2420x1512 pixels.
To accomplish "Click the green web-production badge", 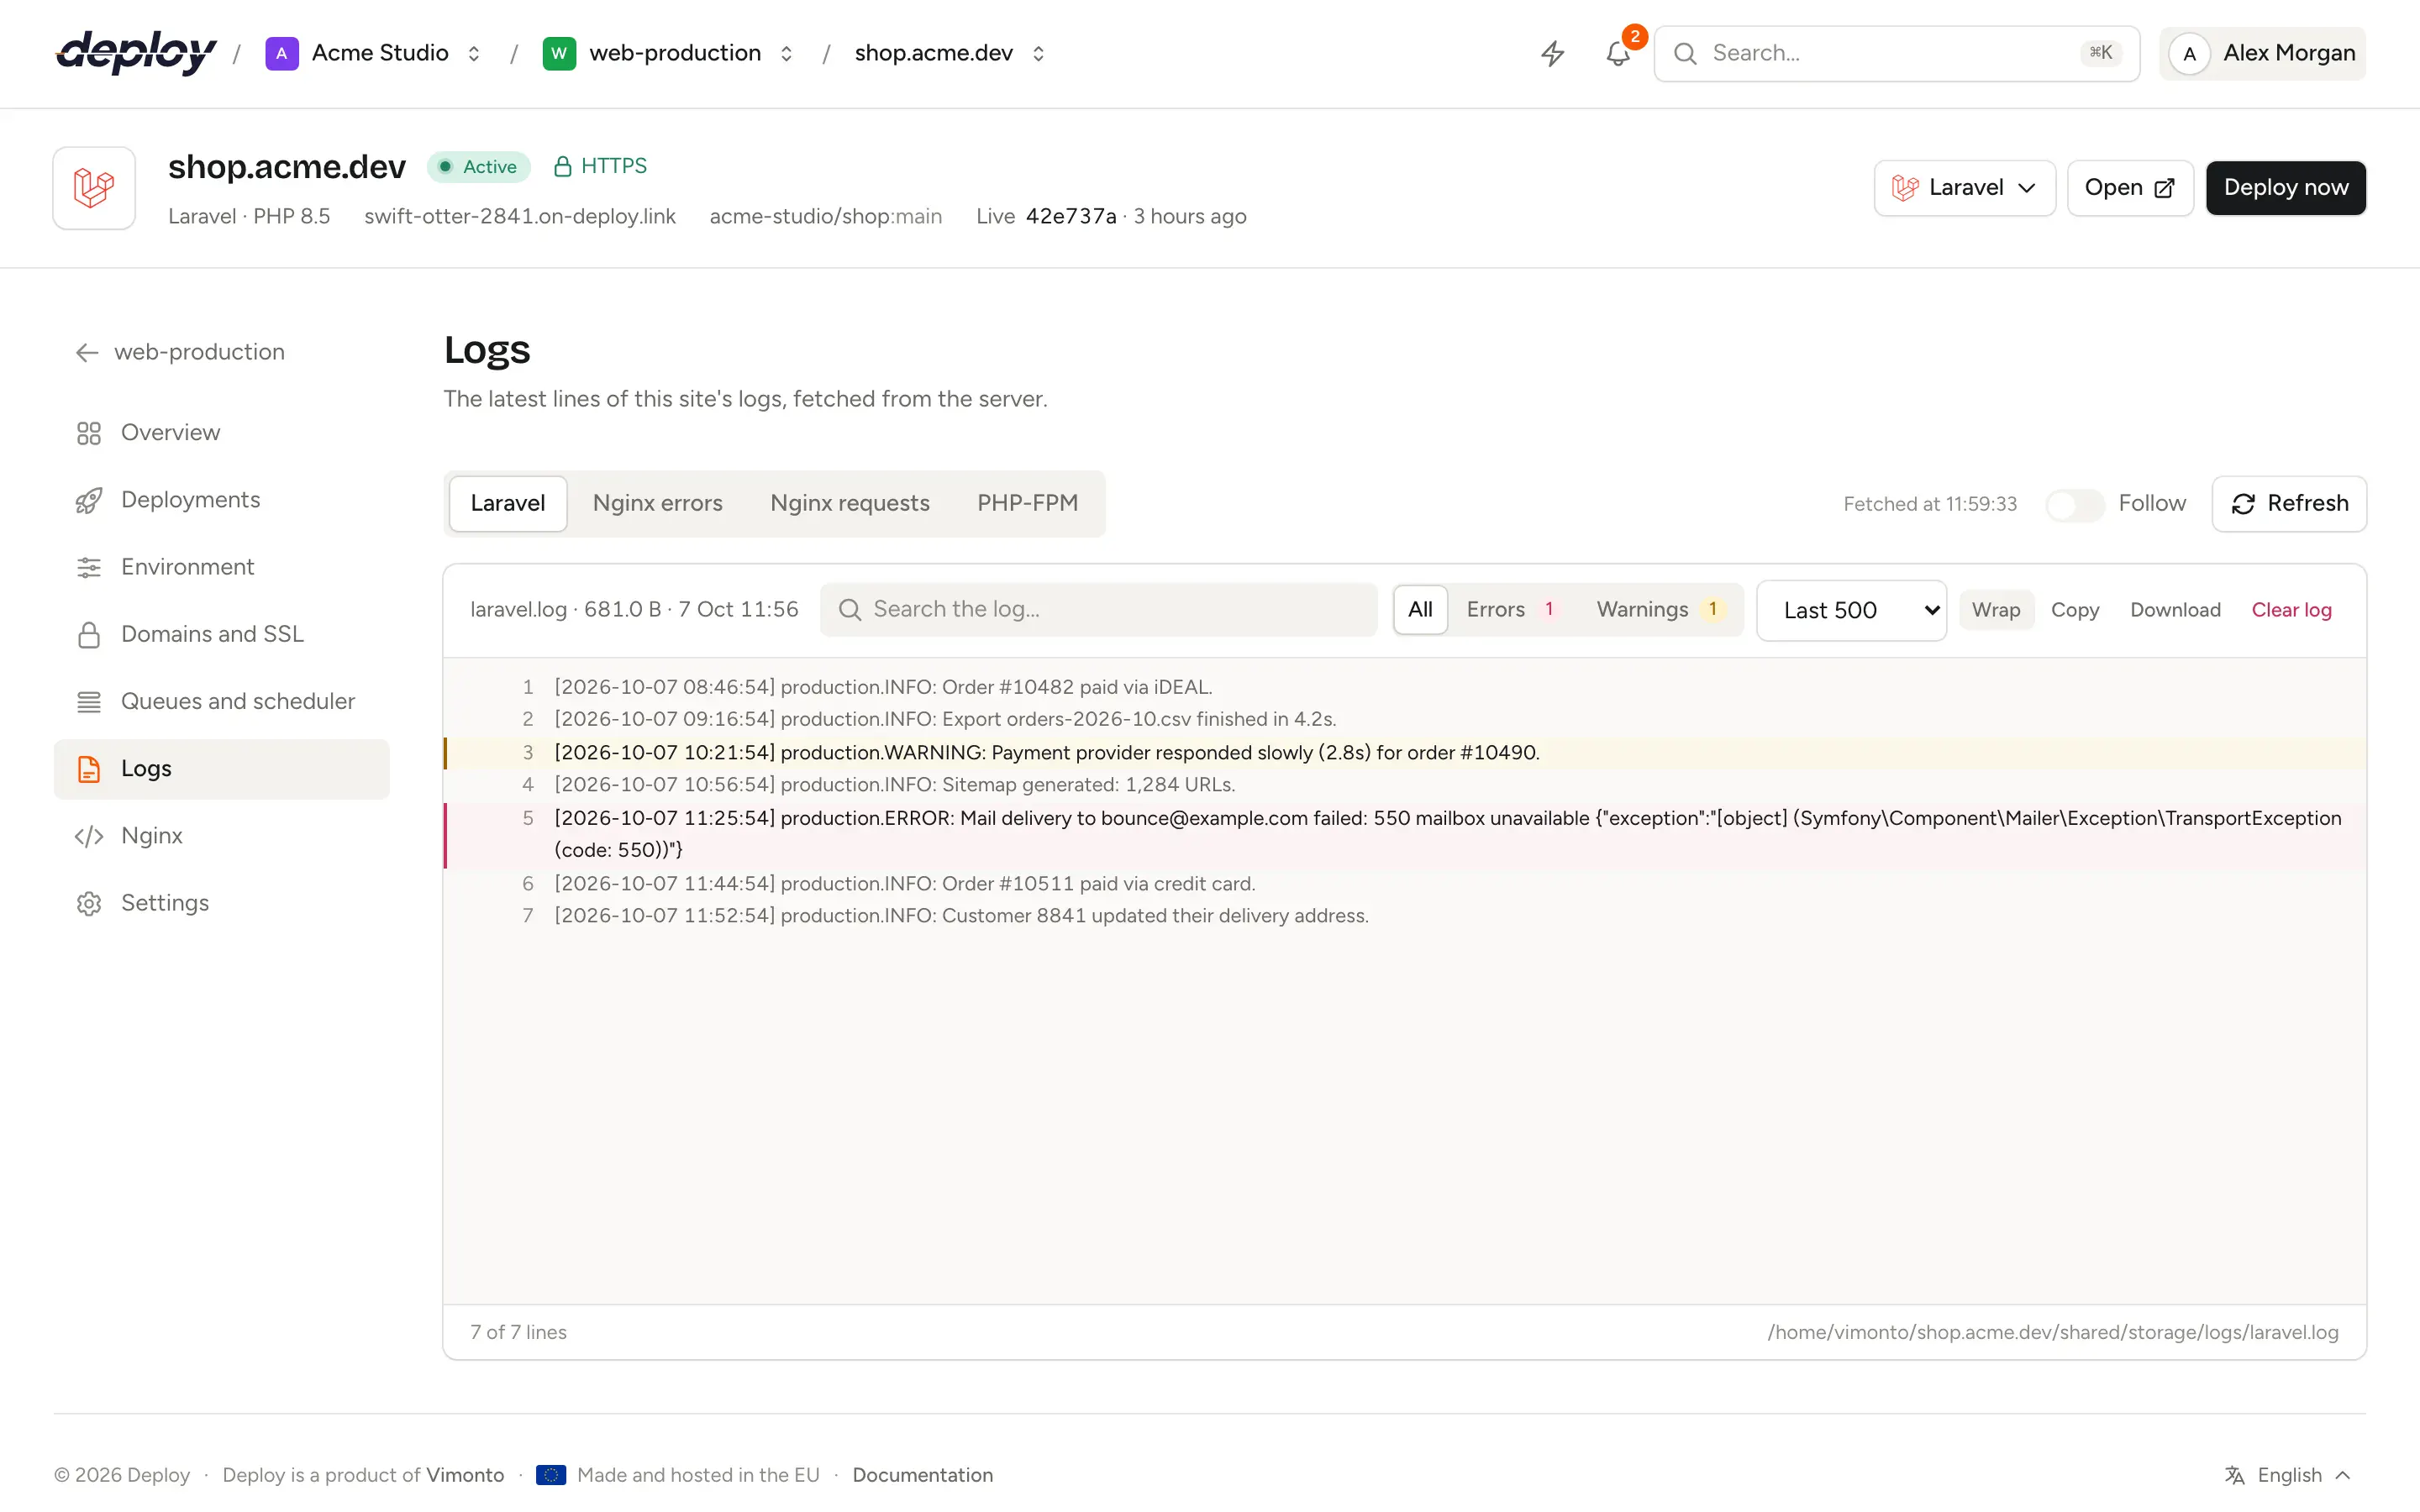I will 559,53.
